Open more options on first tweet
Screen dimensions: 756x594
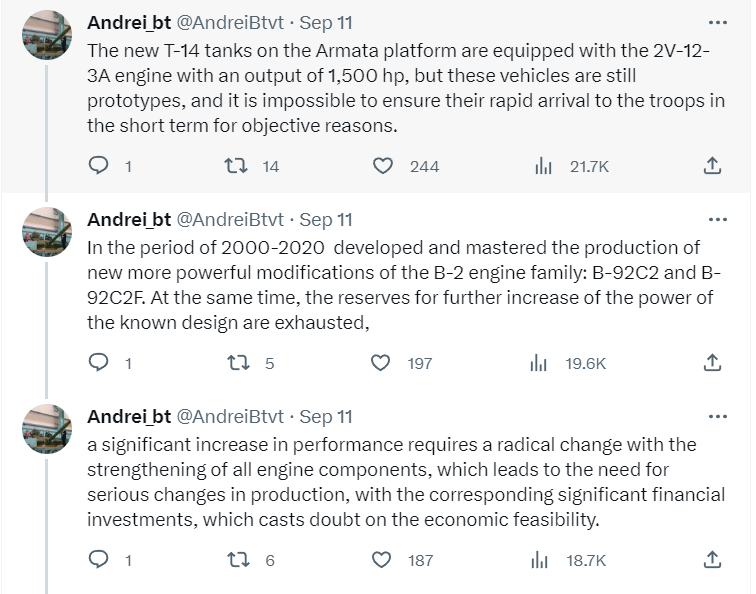(717, 22)
